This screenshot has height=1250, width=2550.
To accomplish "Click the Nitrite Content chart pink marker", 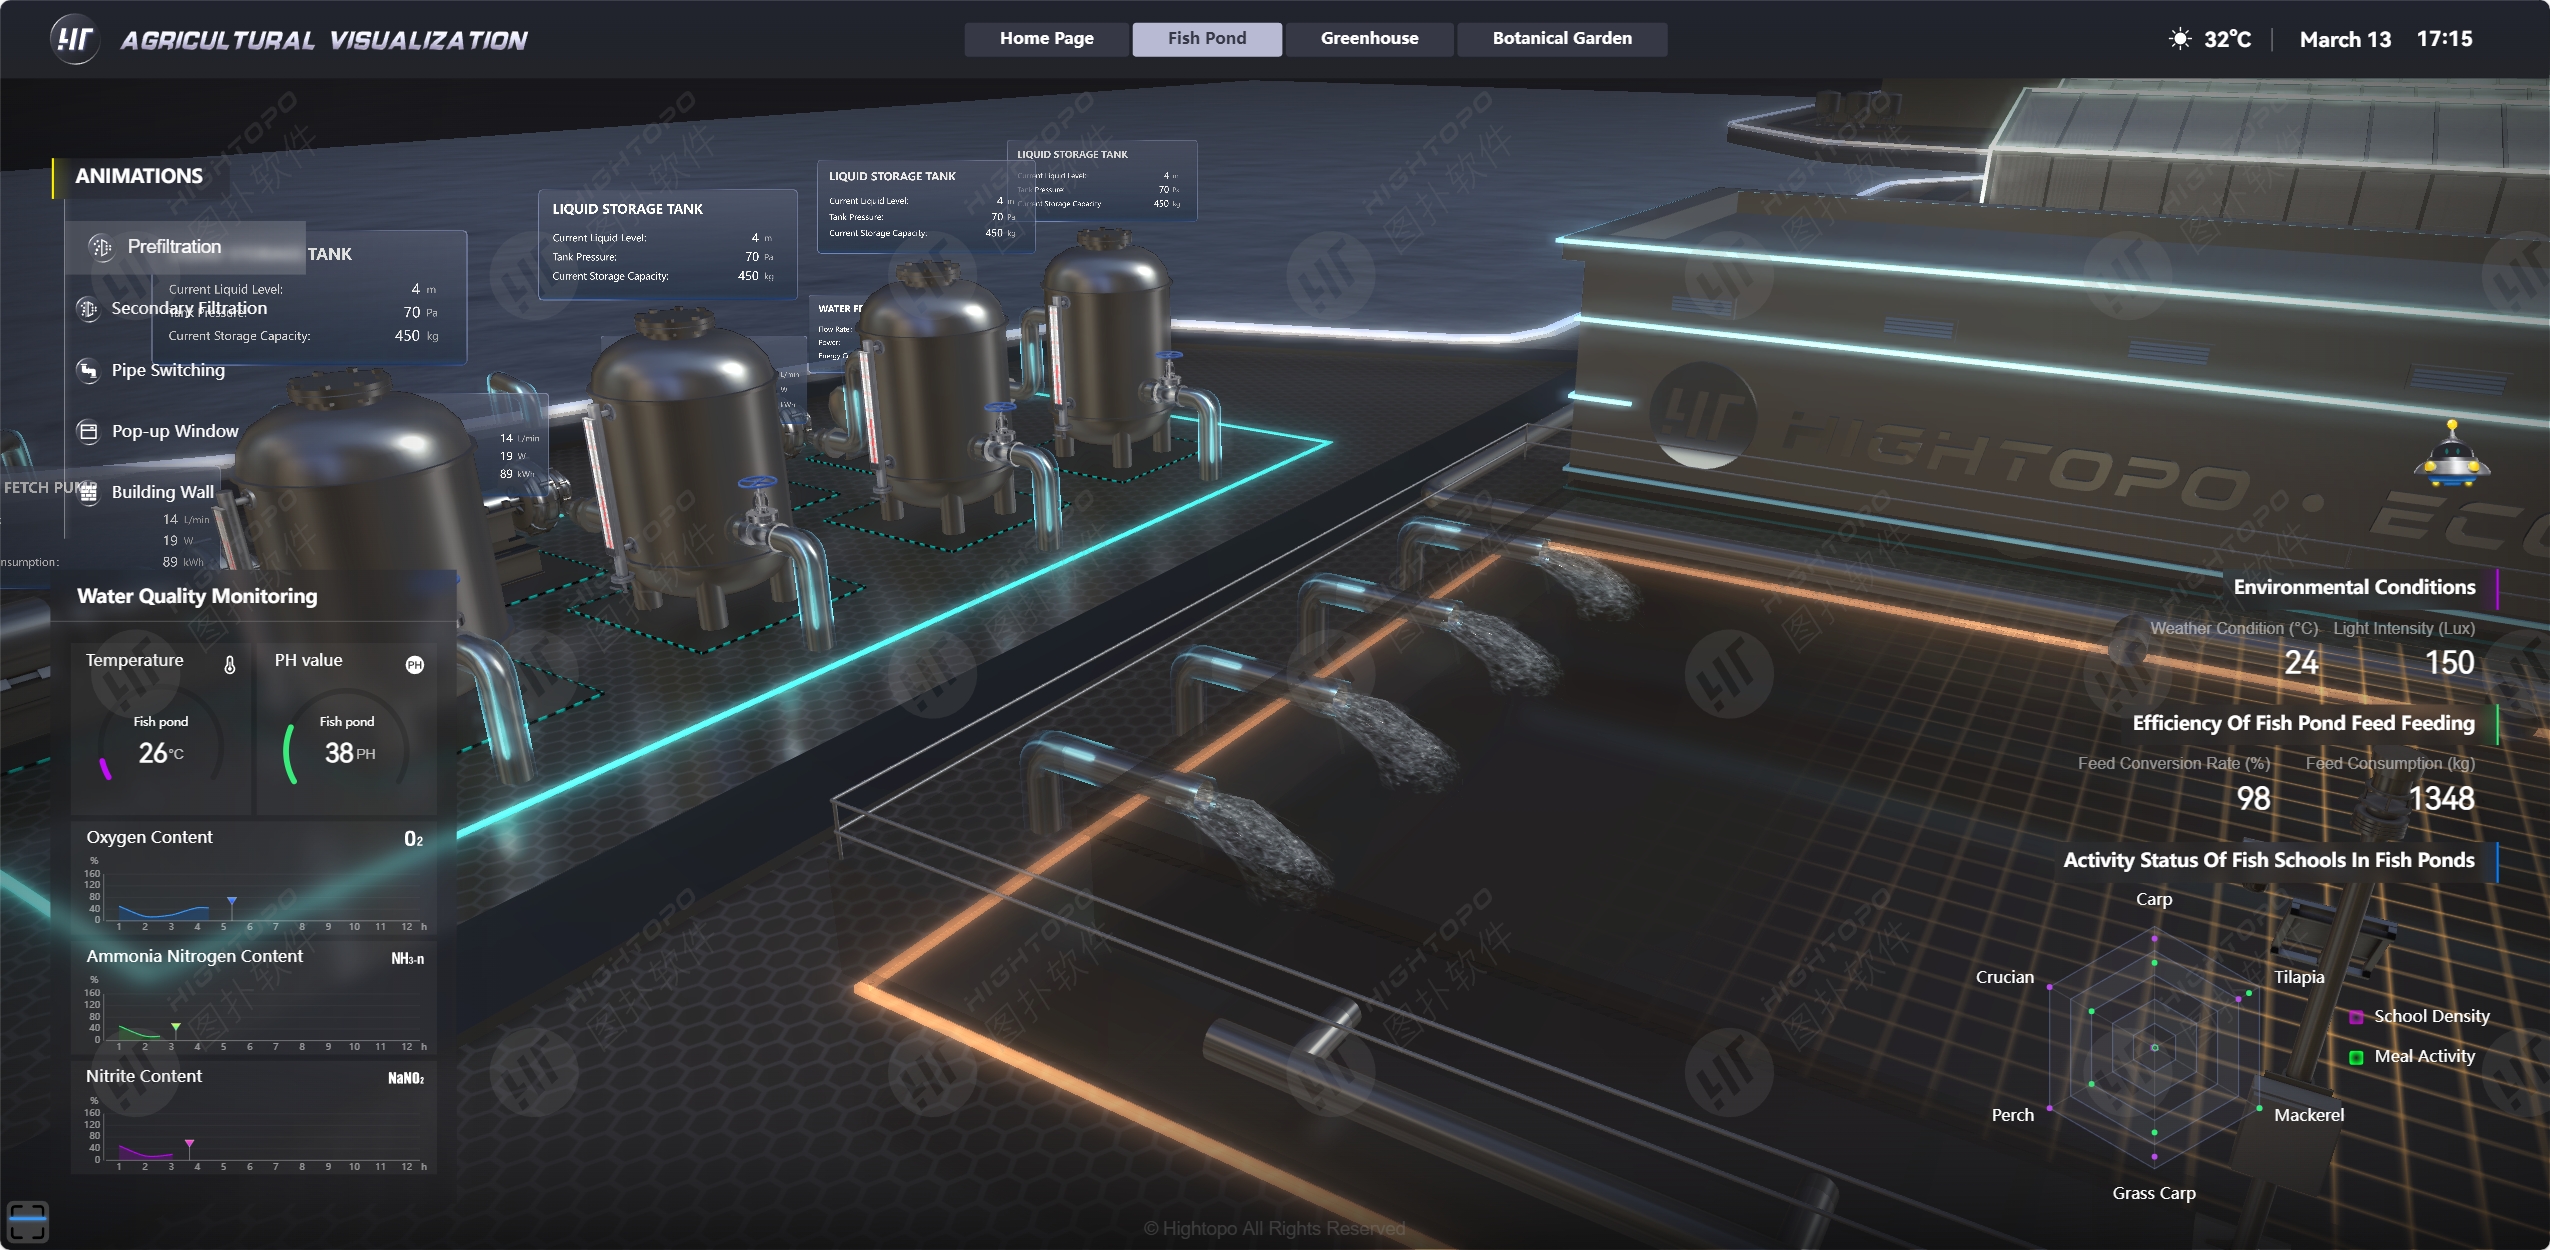I will pos(189,1143).
